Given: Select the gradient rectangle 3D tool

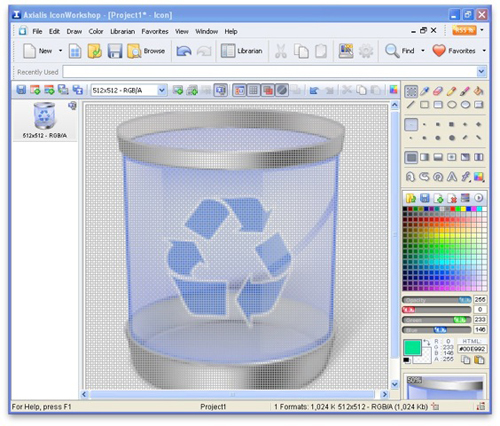Looking at the screenshot, I should click(479, 105).
